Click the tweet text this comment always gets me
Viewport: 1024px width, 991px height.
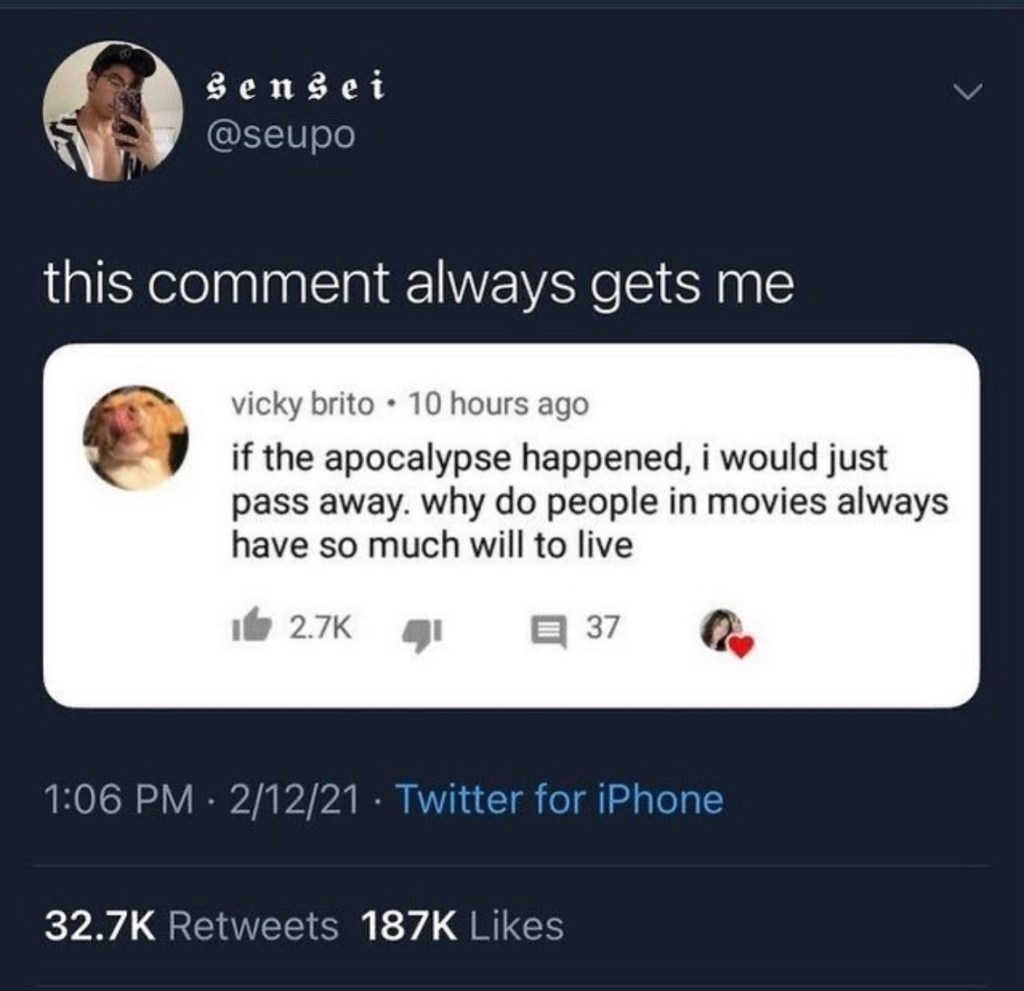tap(419, 285)
